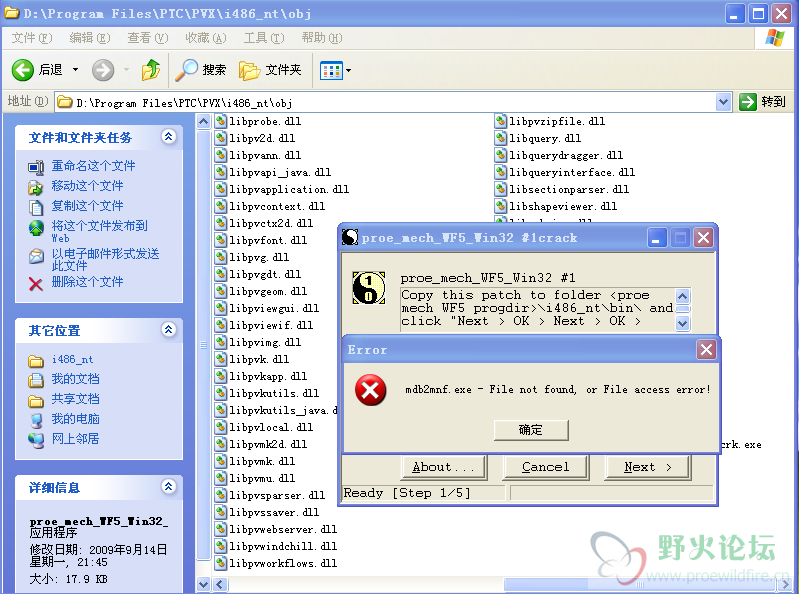The image size is (799, 594).
Task: Click the red error icon in dialog
Action: click(x=370, y=390)
